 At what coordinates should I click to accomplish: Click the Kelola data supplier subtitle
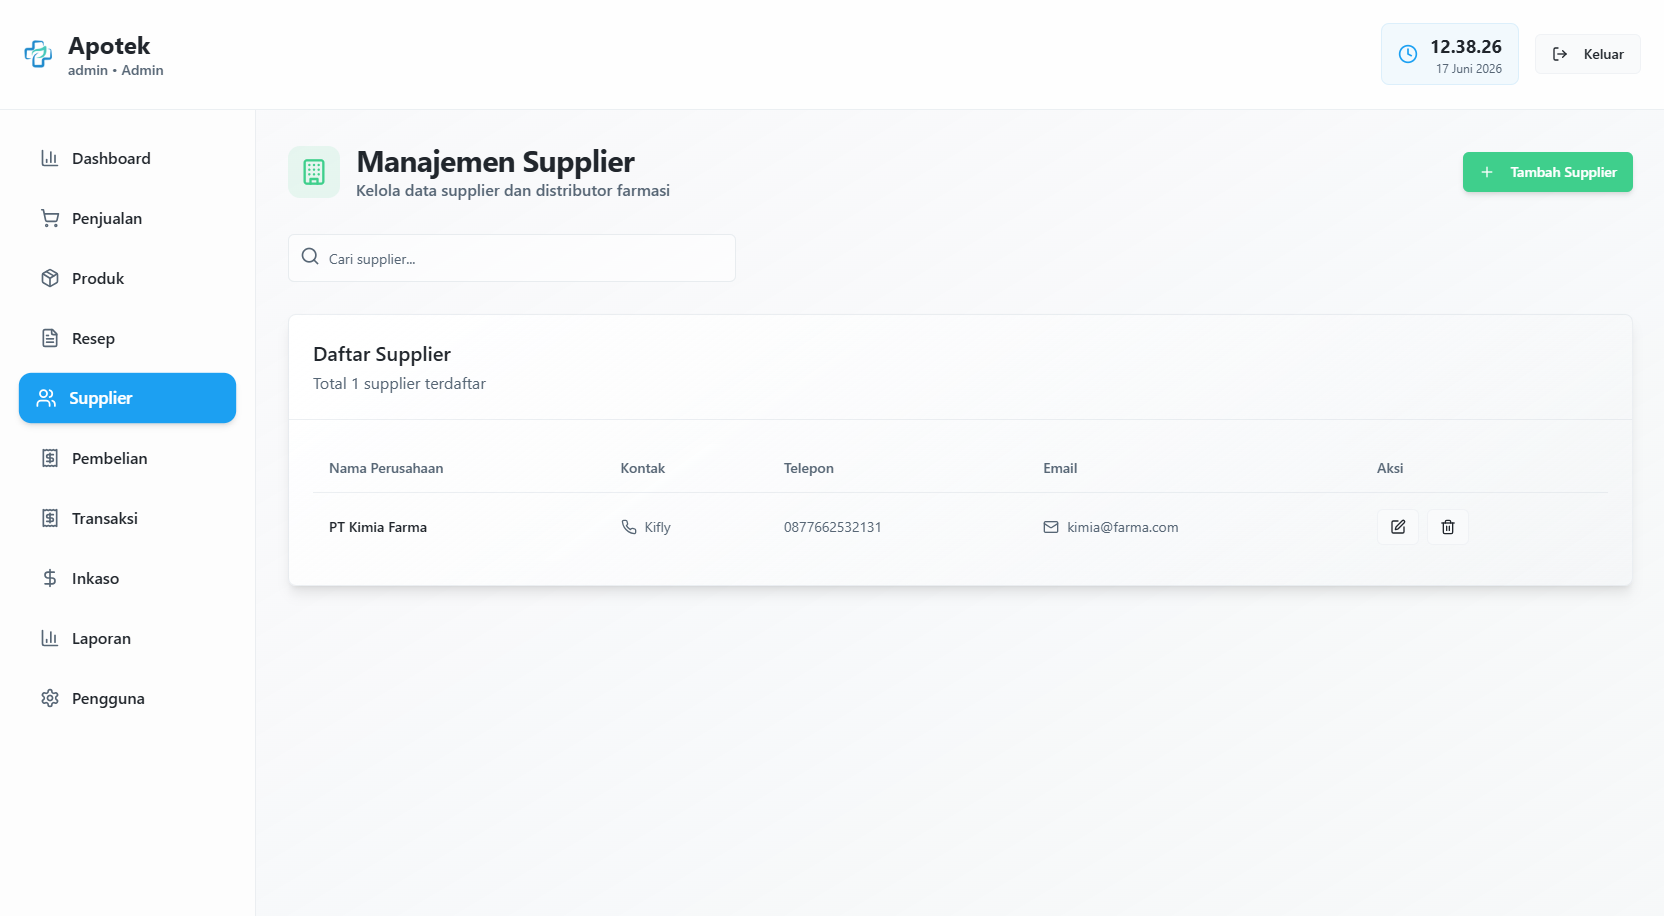coord(513,190)
